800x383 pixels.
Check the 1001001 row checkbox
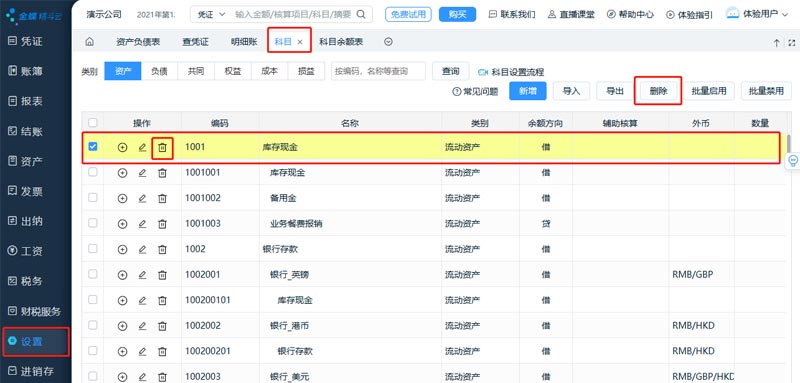pos(92,172)
